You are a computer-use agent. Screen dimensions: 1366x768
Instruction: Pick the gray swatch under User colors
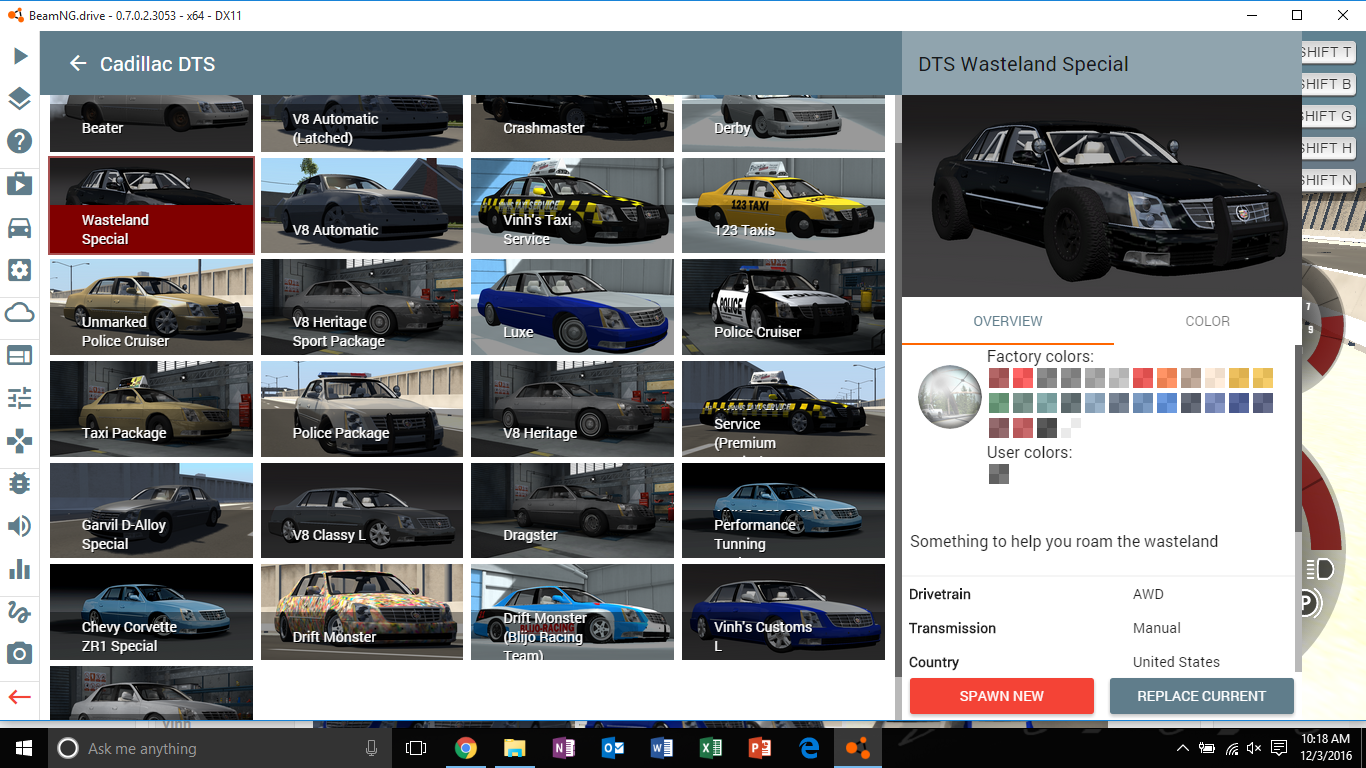click(998, 474)
